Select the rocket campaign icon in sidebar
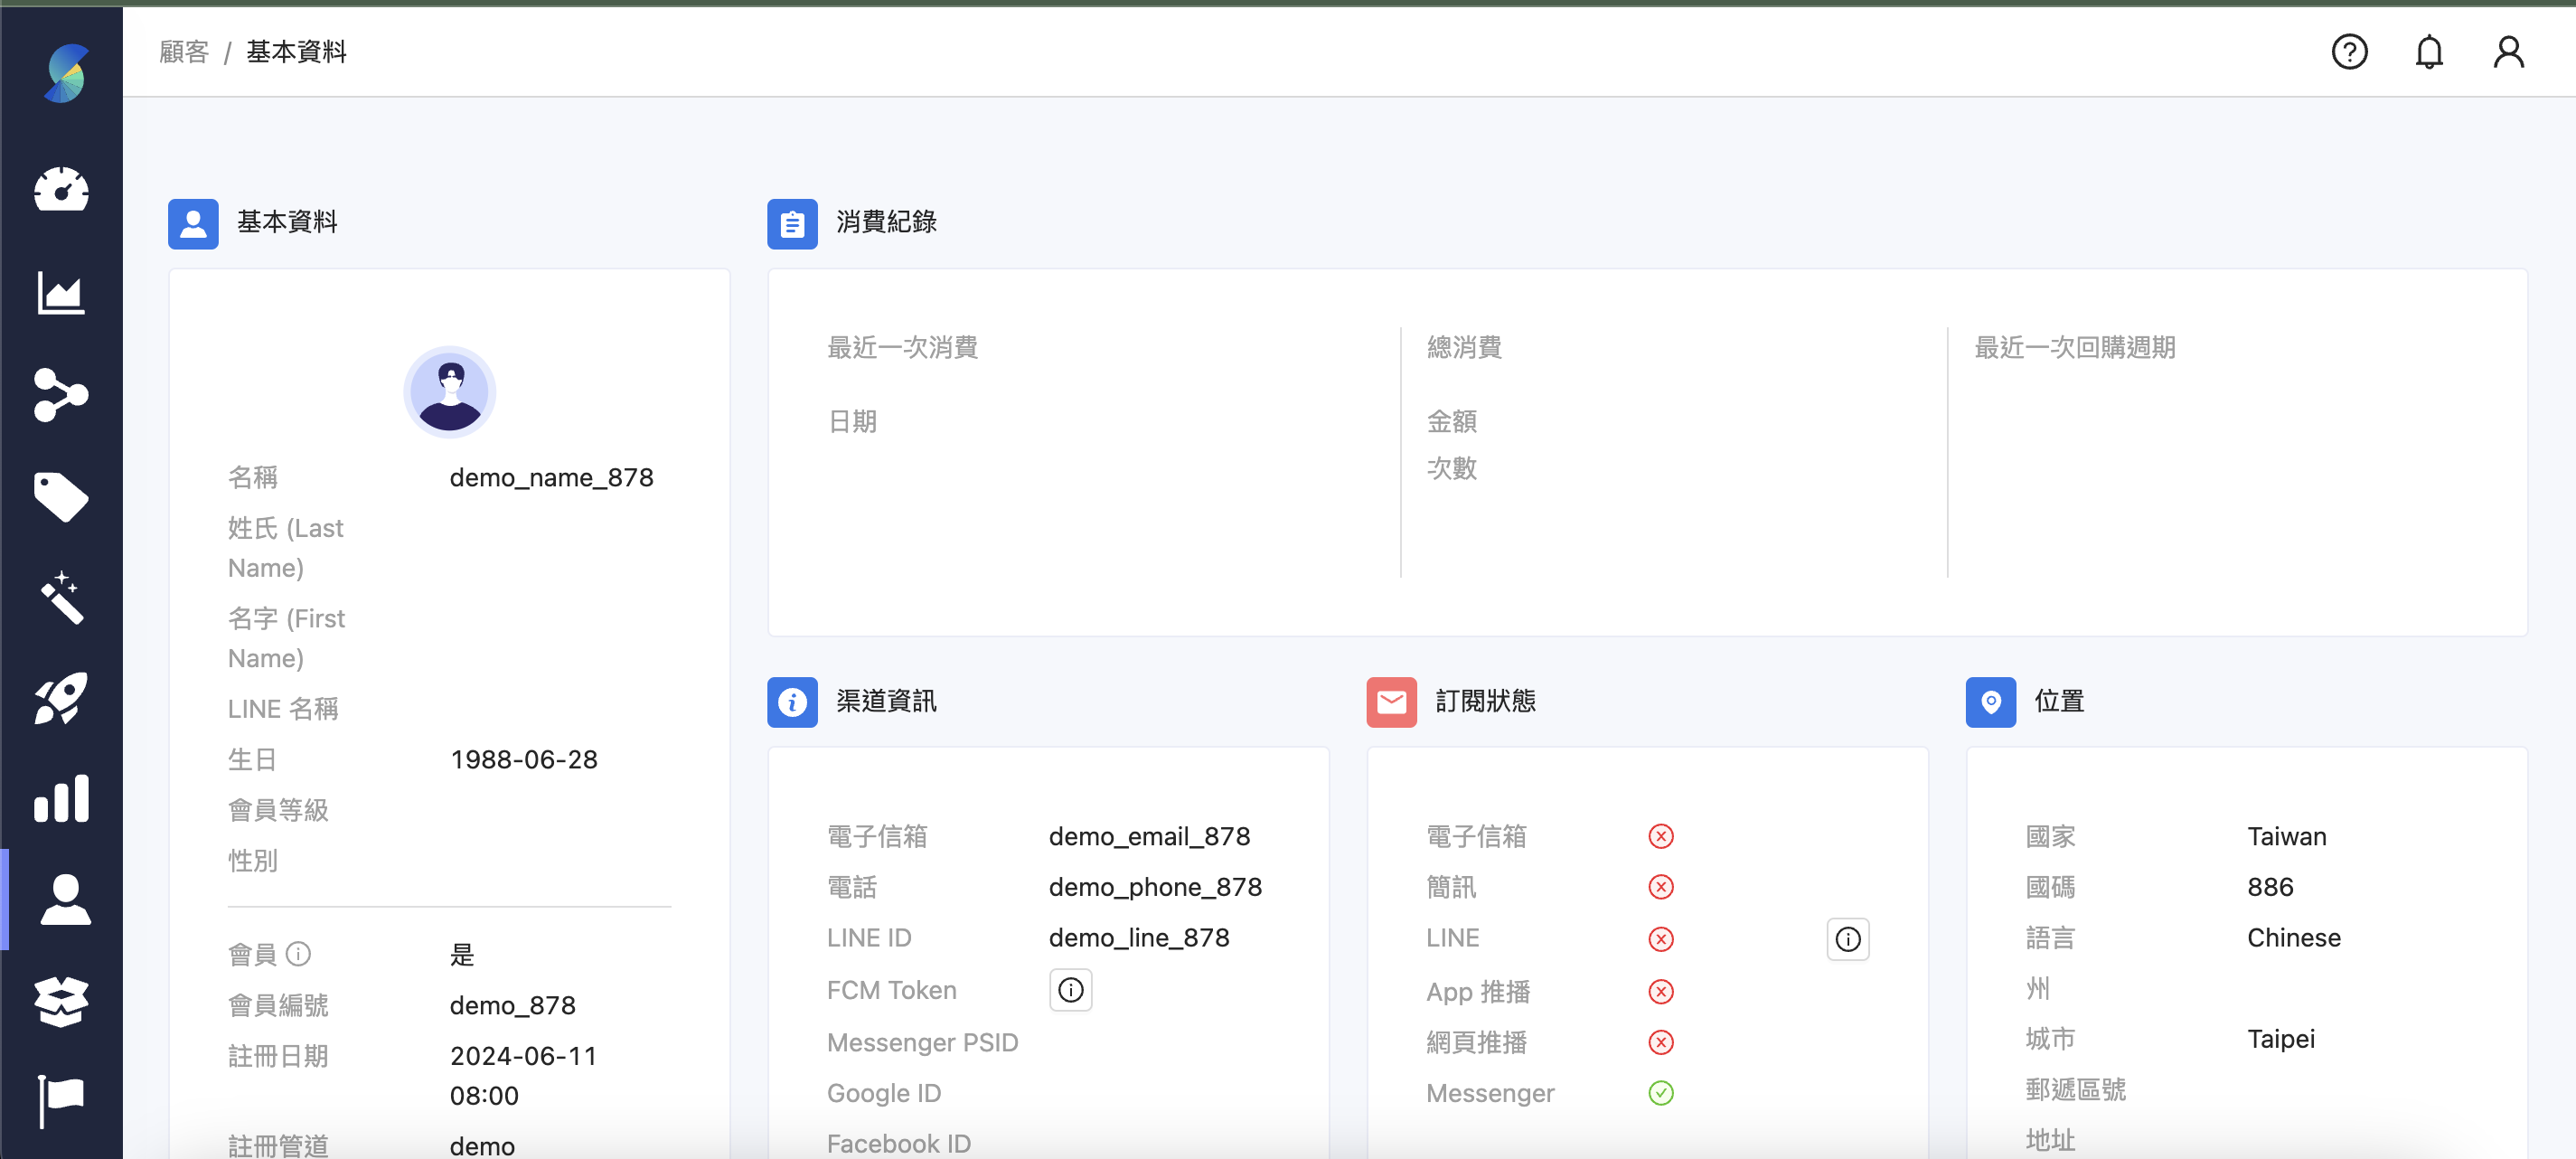The height and width of the screenshot is (1159, 2576). pos(62,698)
